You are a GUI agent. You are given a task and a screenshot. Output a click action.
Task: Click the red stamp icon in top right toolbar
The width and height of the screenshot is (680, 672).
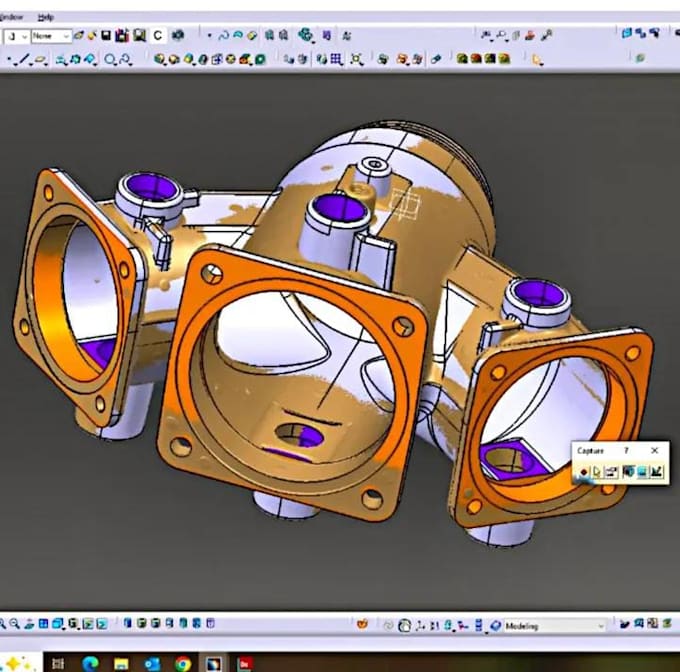point(530,36)
